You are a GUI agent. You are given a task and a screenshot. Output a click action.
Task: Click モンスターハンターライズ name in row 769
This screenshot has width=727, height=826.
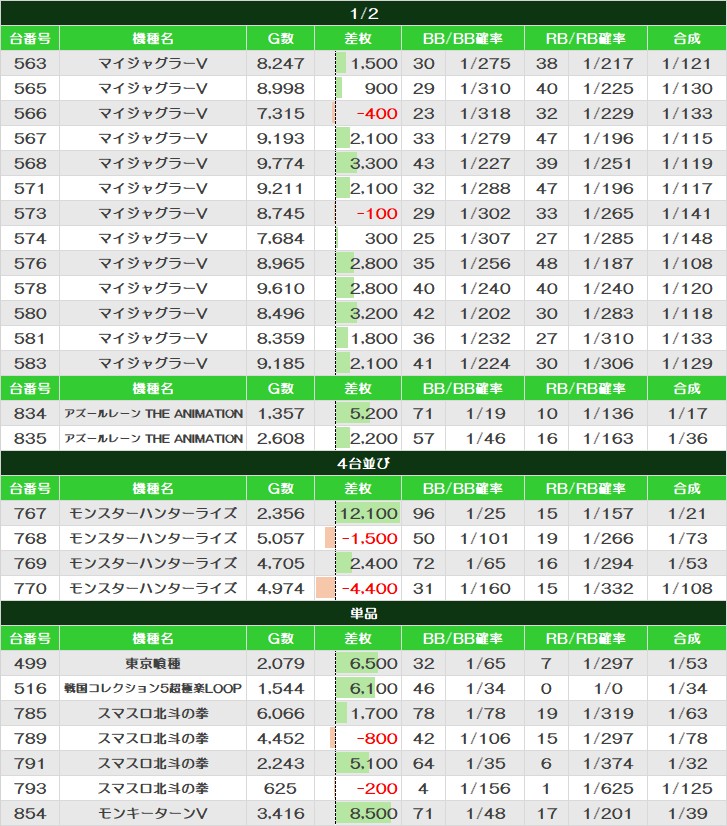153,564
